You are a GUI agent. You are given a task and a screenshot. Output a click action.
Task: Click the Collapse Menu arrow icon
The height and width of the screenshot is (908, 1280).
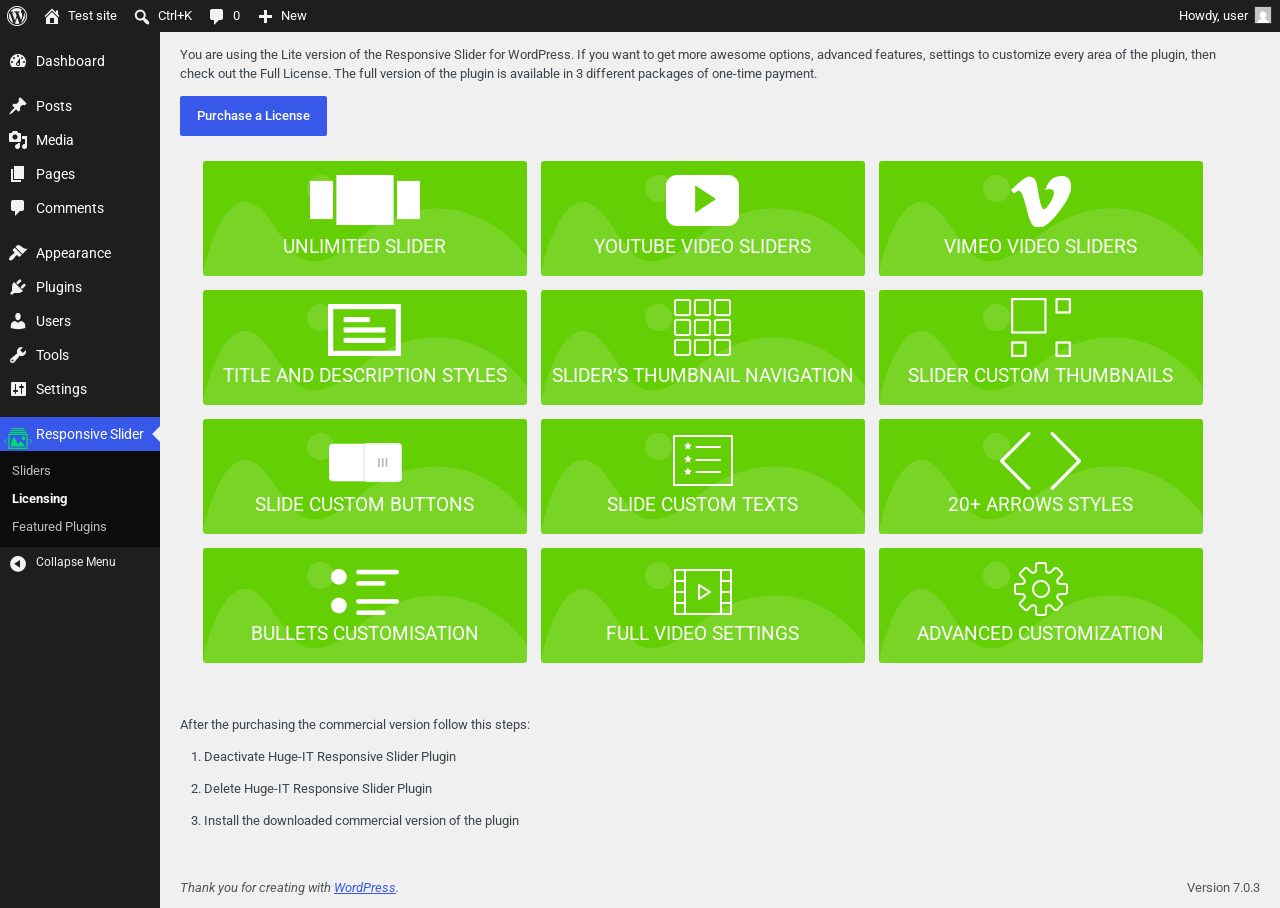pyautogui.click(x=18, y=563)
